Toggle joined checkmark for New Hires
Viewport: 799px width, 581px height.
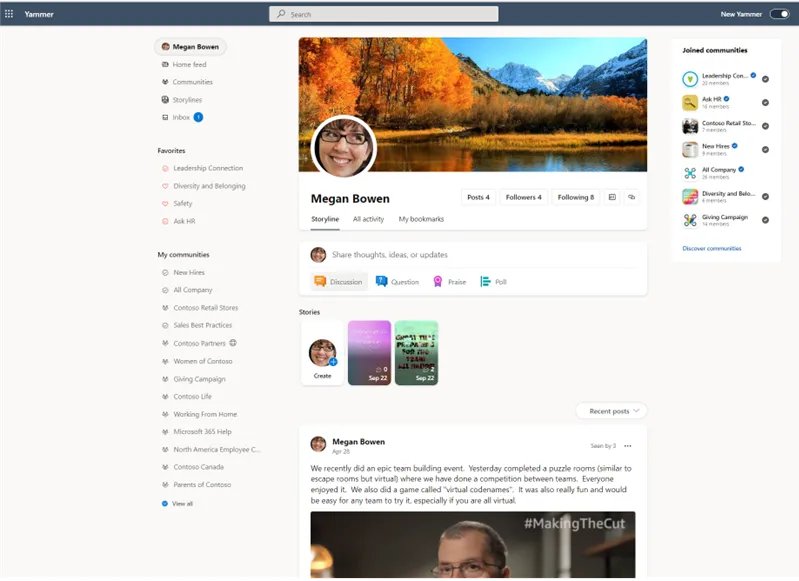click(x=765, y=149)
